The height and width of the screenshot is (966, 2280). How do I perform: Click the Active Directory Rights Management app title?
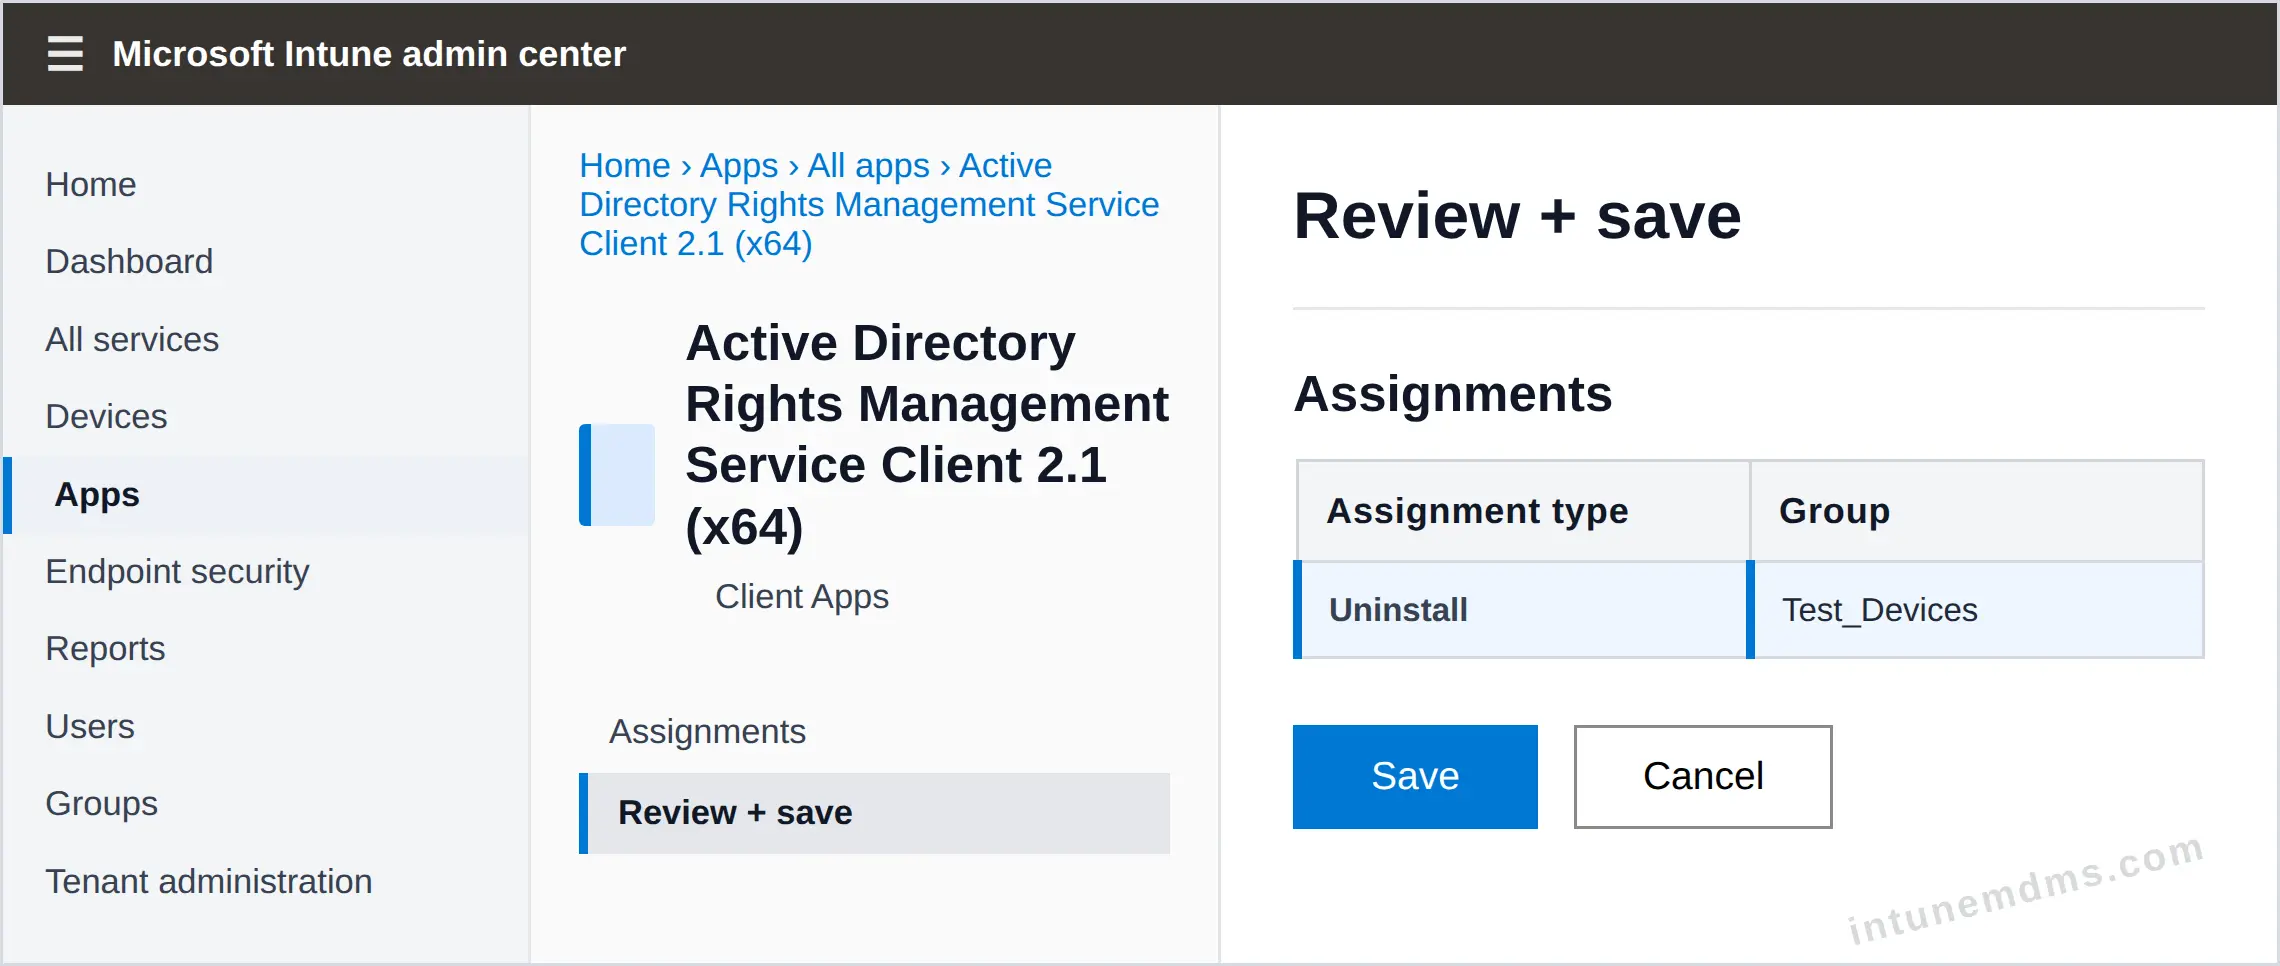click(x=927, y=435)
